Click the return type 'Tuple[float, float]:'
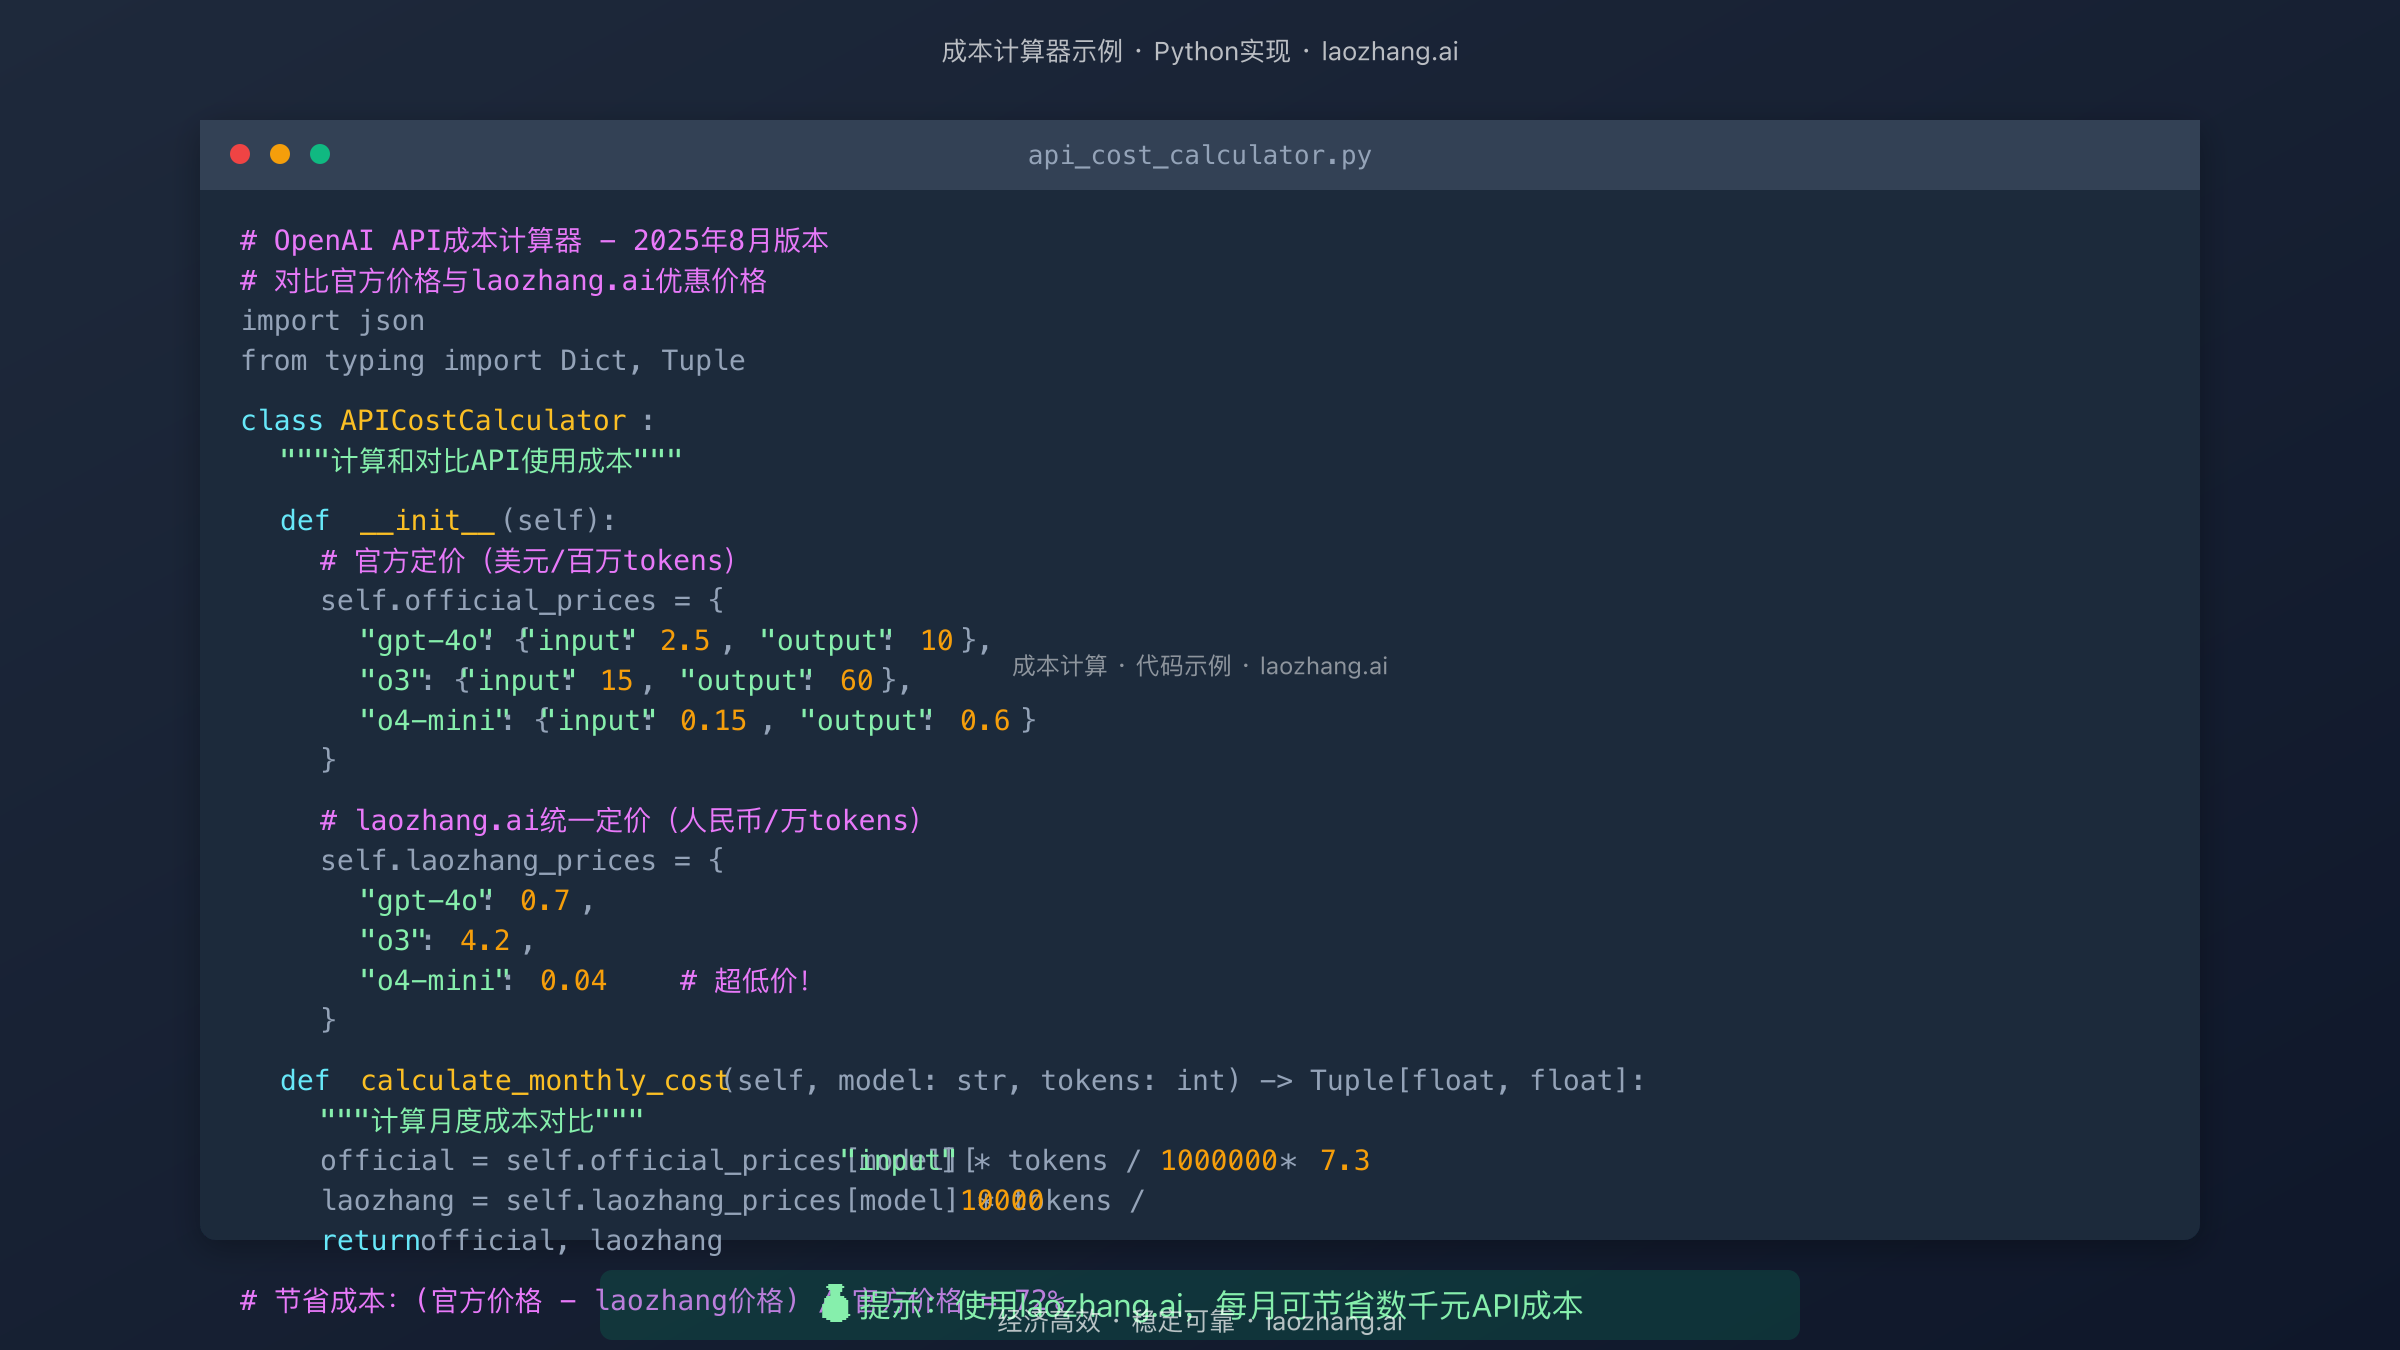2400x1350 pixels. [1477, 1080]
